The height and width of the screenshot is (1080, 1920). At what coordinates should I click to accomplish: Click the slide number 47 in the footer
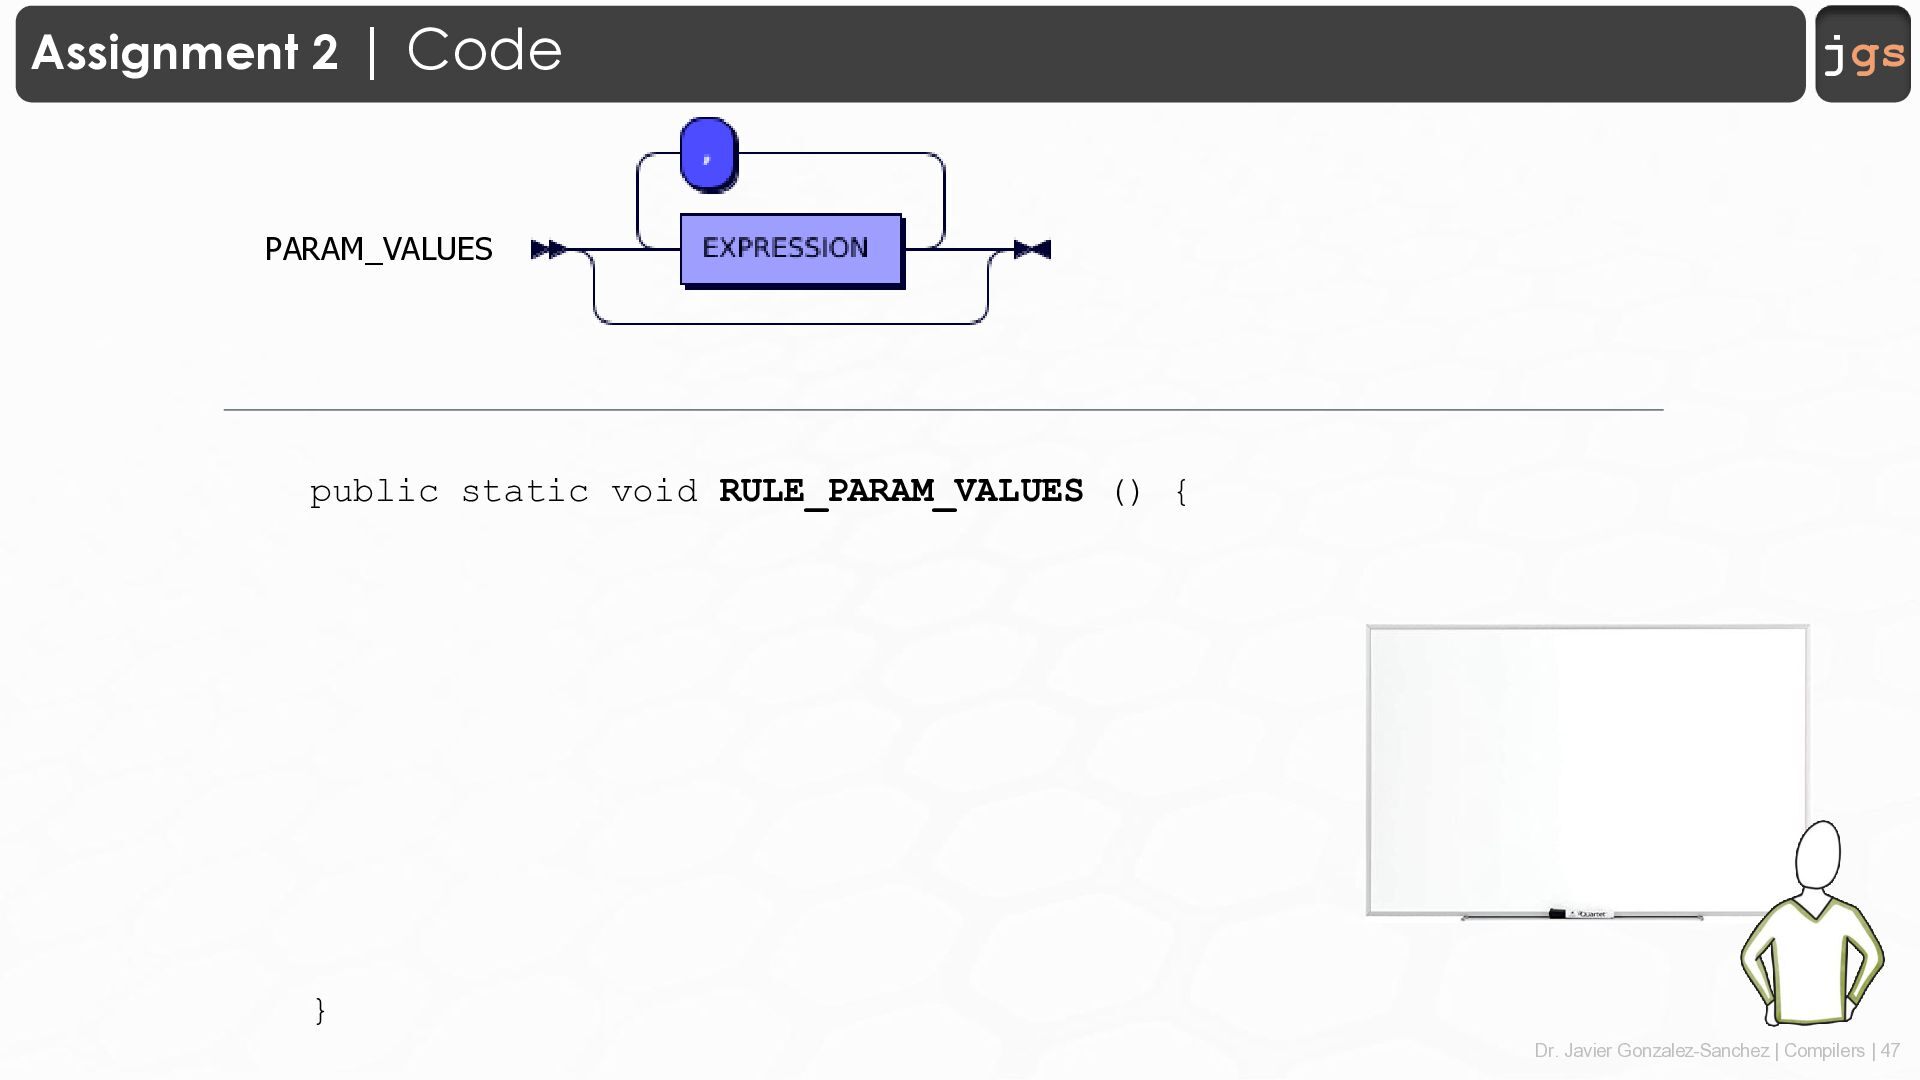tap(1890, 1051)
